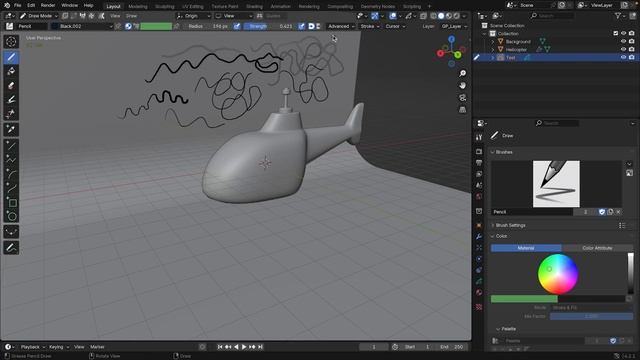Select the Fill bucket tool
Image resolution: width=640 pixels, height=360 pixels.
11,71
